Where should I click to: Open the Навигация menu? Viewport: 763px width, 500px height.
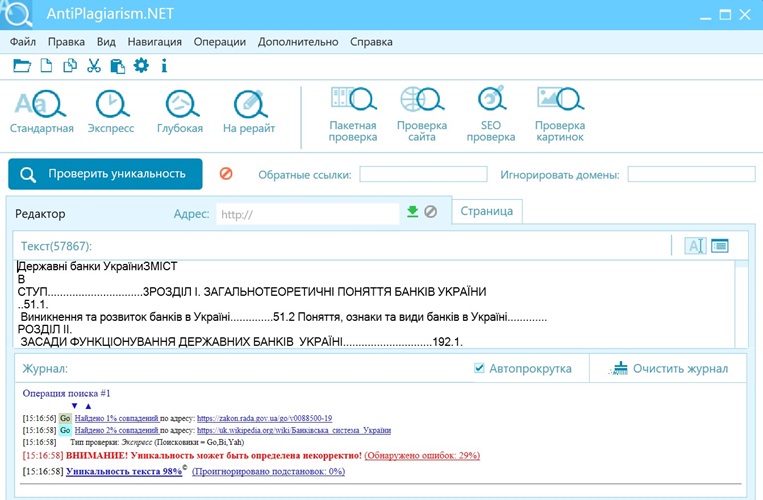155,42
